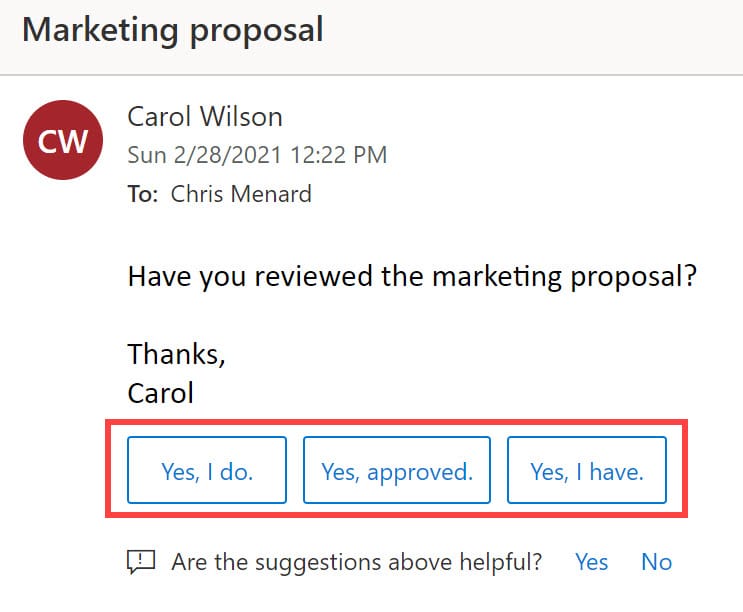Click the Sun 2/28/2021 12:22 PM timestamp
The height and width of the screenshot is (612, 743).
[257, 155]
